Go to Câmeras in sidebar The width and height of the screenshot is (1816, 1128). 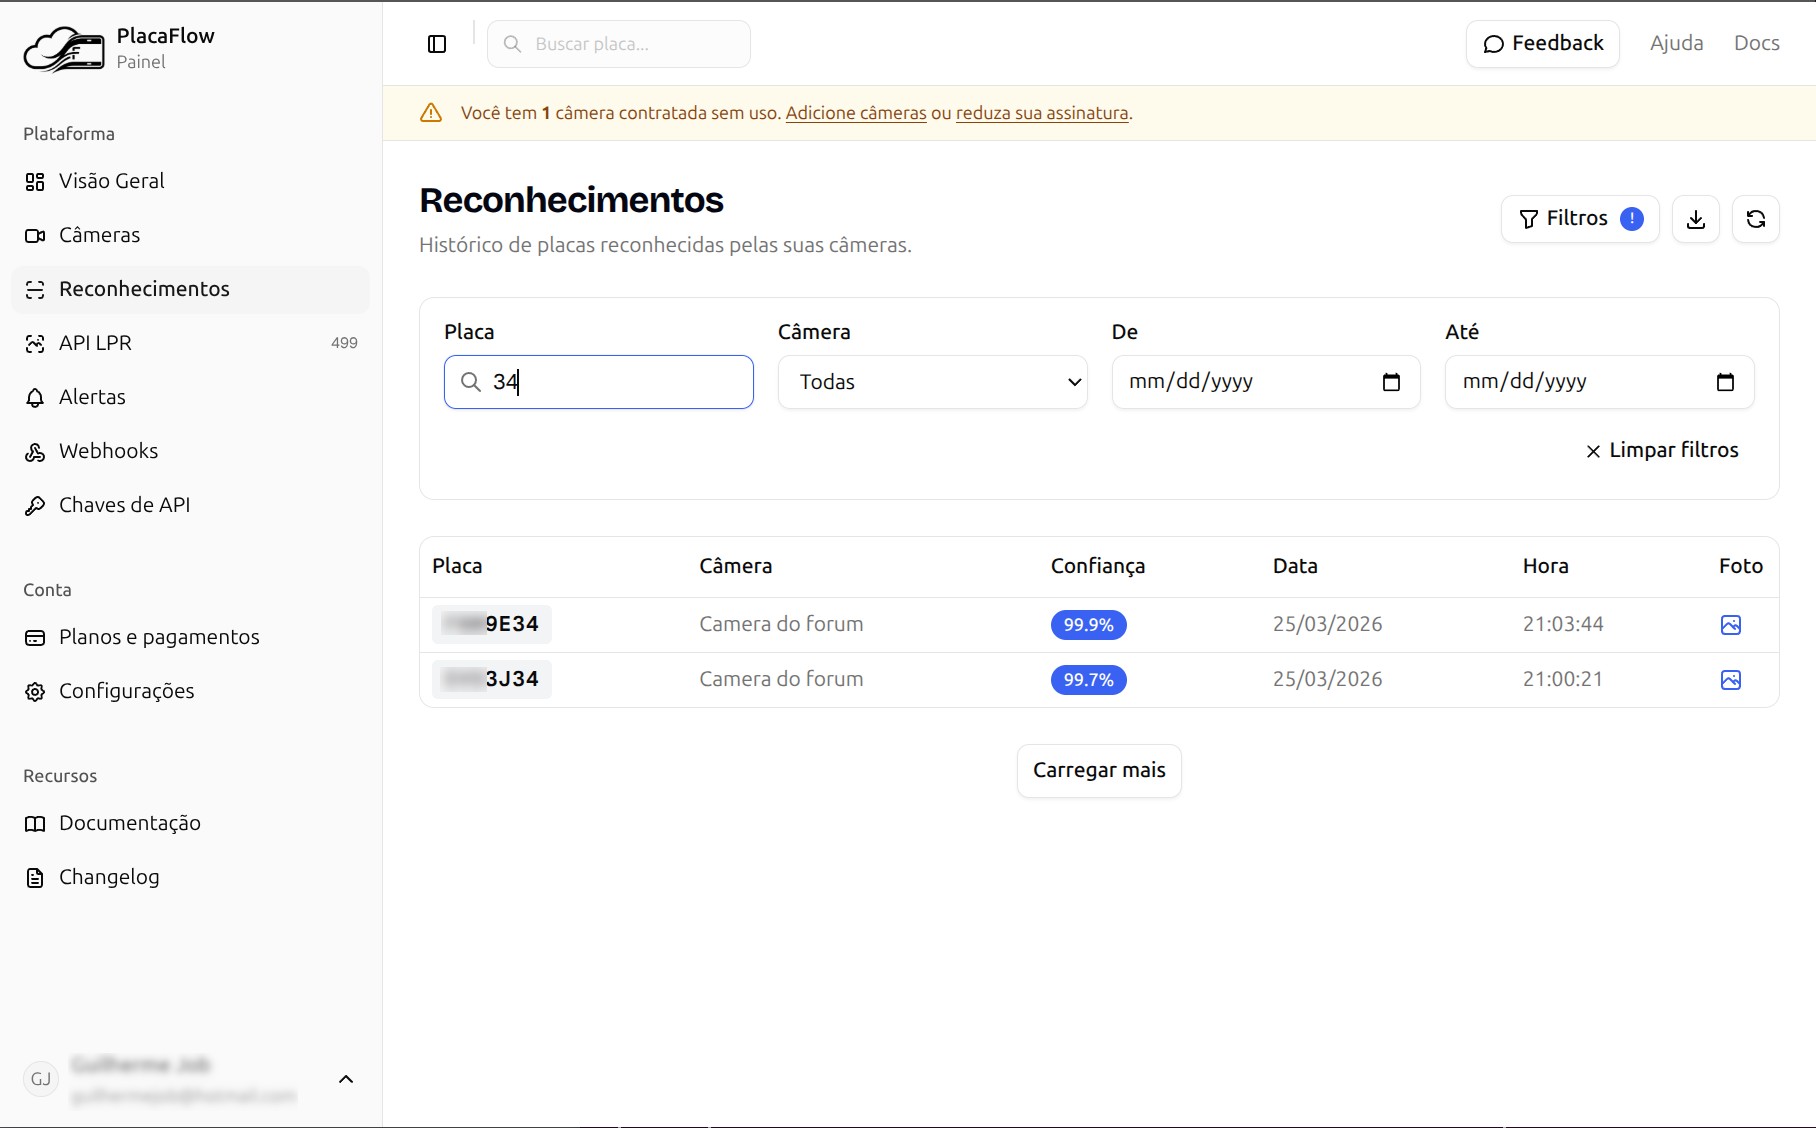pyautogui.click(x=99, y=235)
